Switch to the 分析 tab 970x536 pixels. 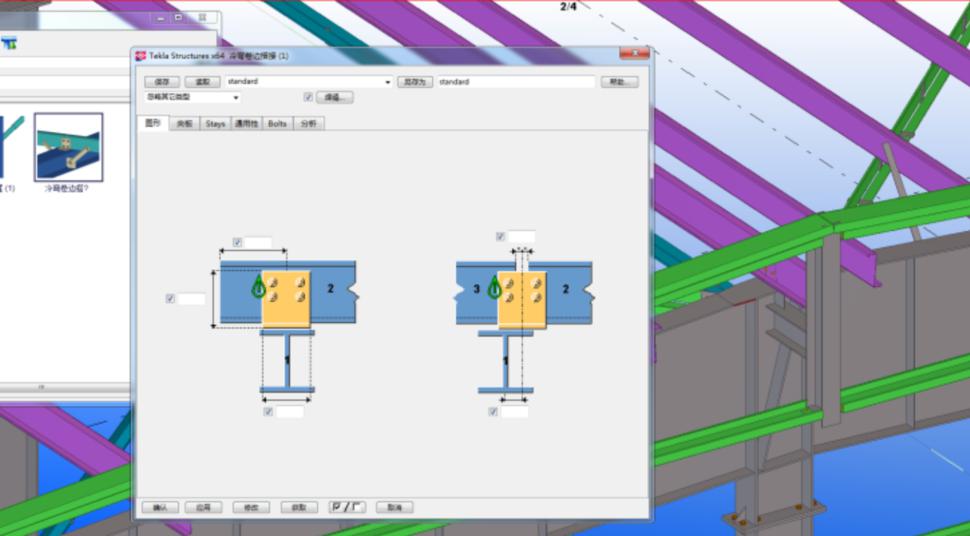click(309, 124)
